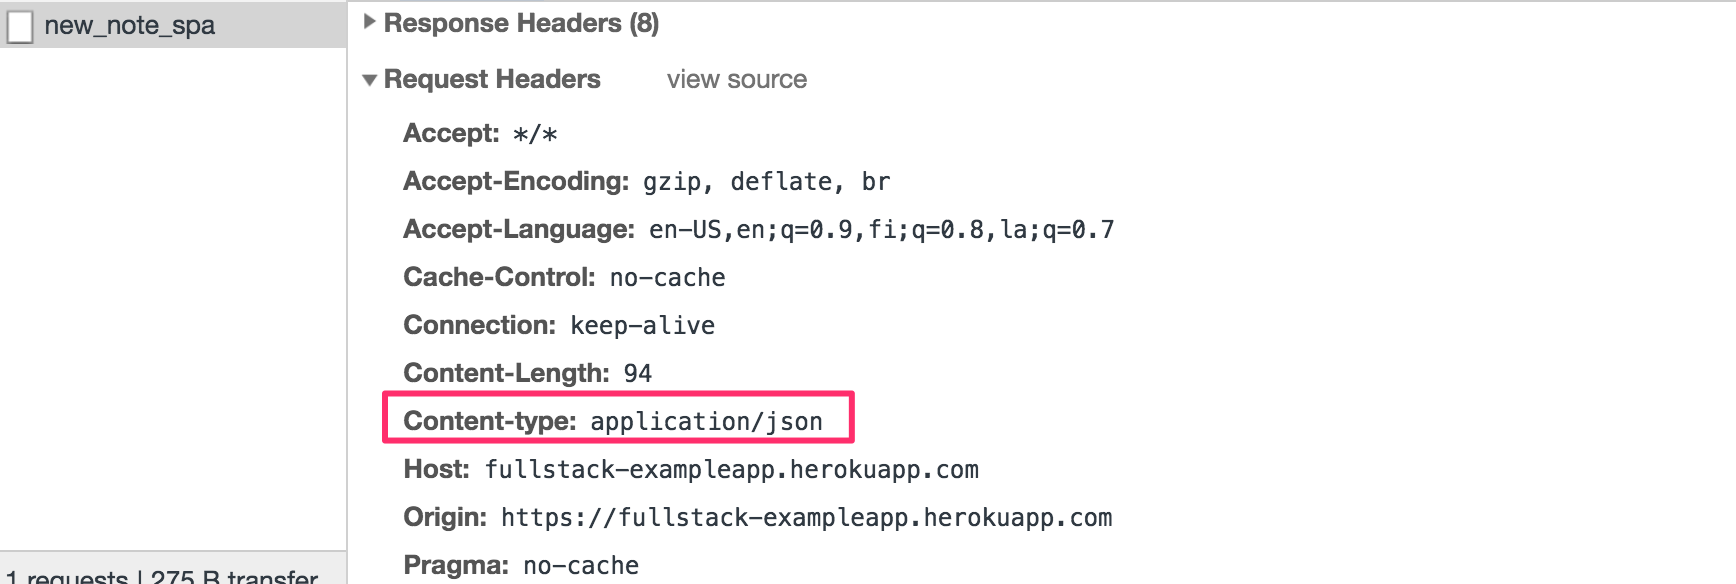The height and width of the screenshot is (584, 1736).
Task: Click the requests and transfer summary text
Action: (x=162, y=576)
